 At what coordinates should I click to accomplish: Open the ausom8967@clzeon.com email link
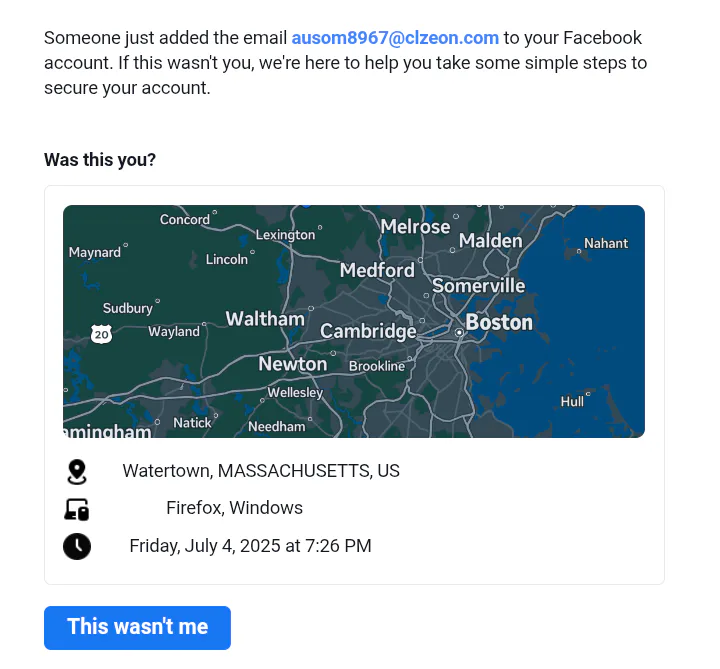pyautogui.click(x=395, y=38)
